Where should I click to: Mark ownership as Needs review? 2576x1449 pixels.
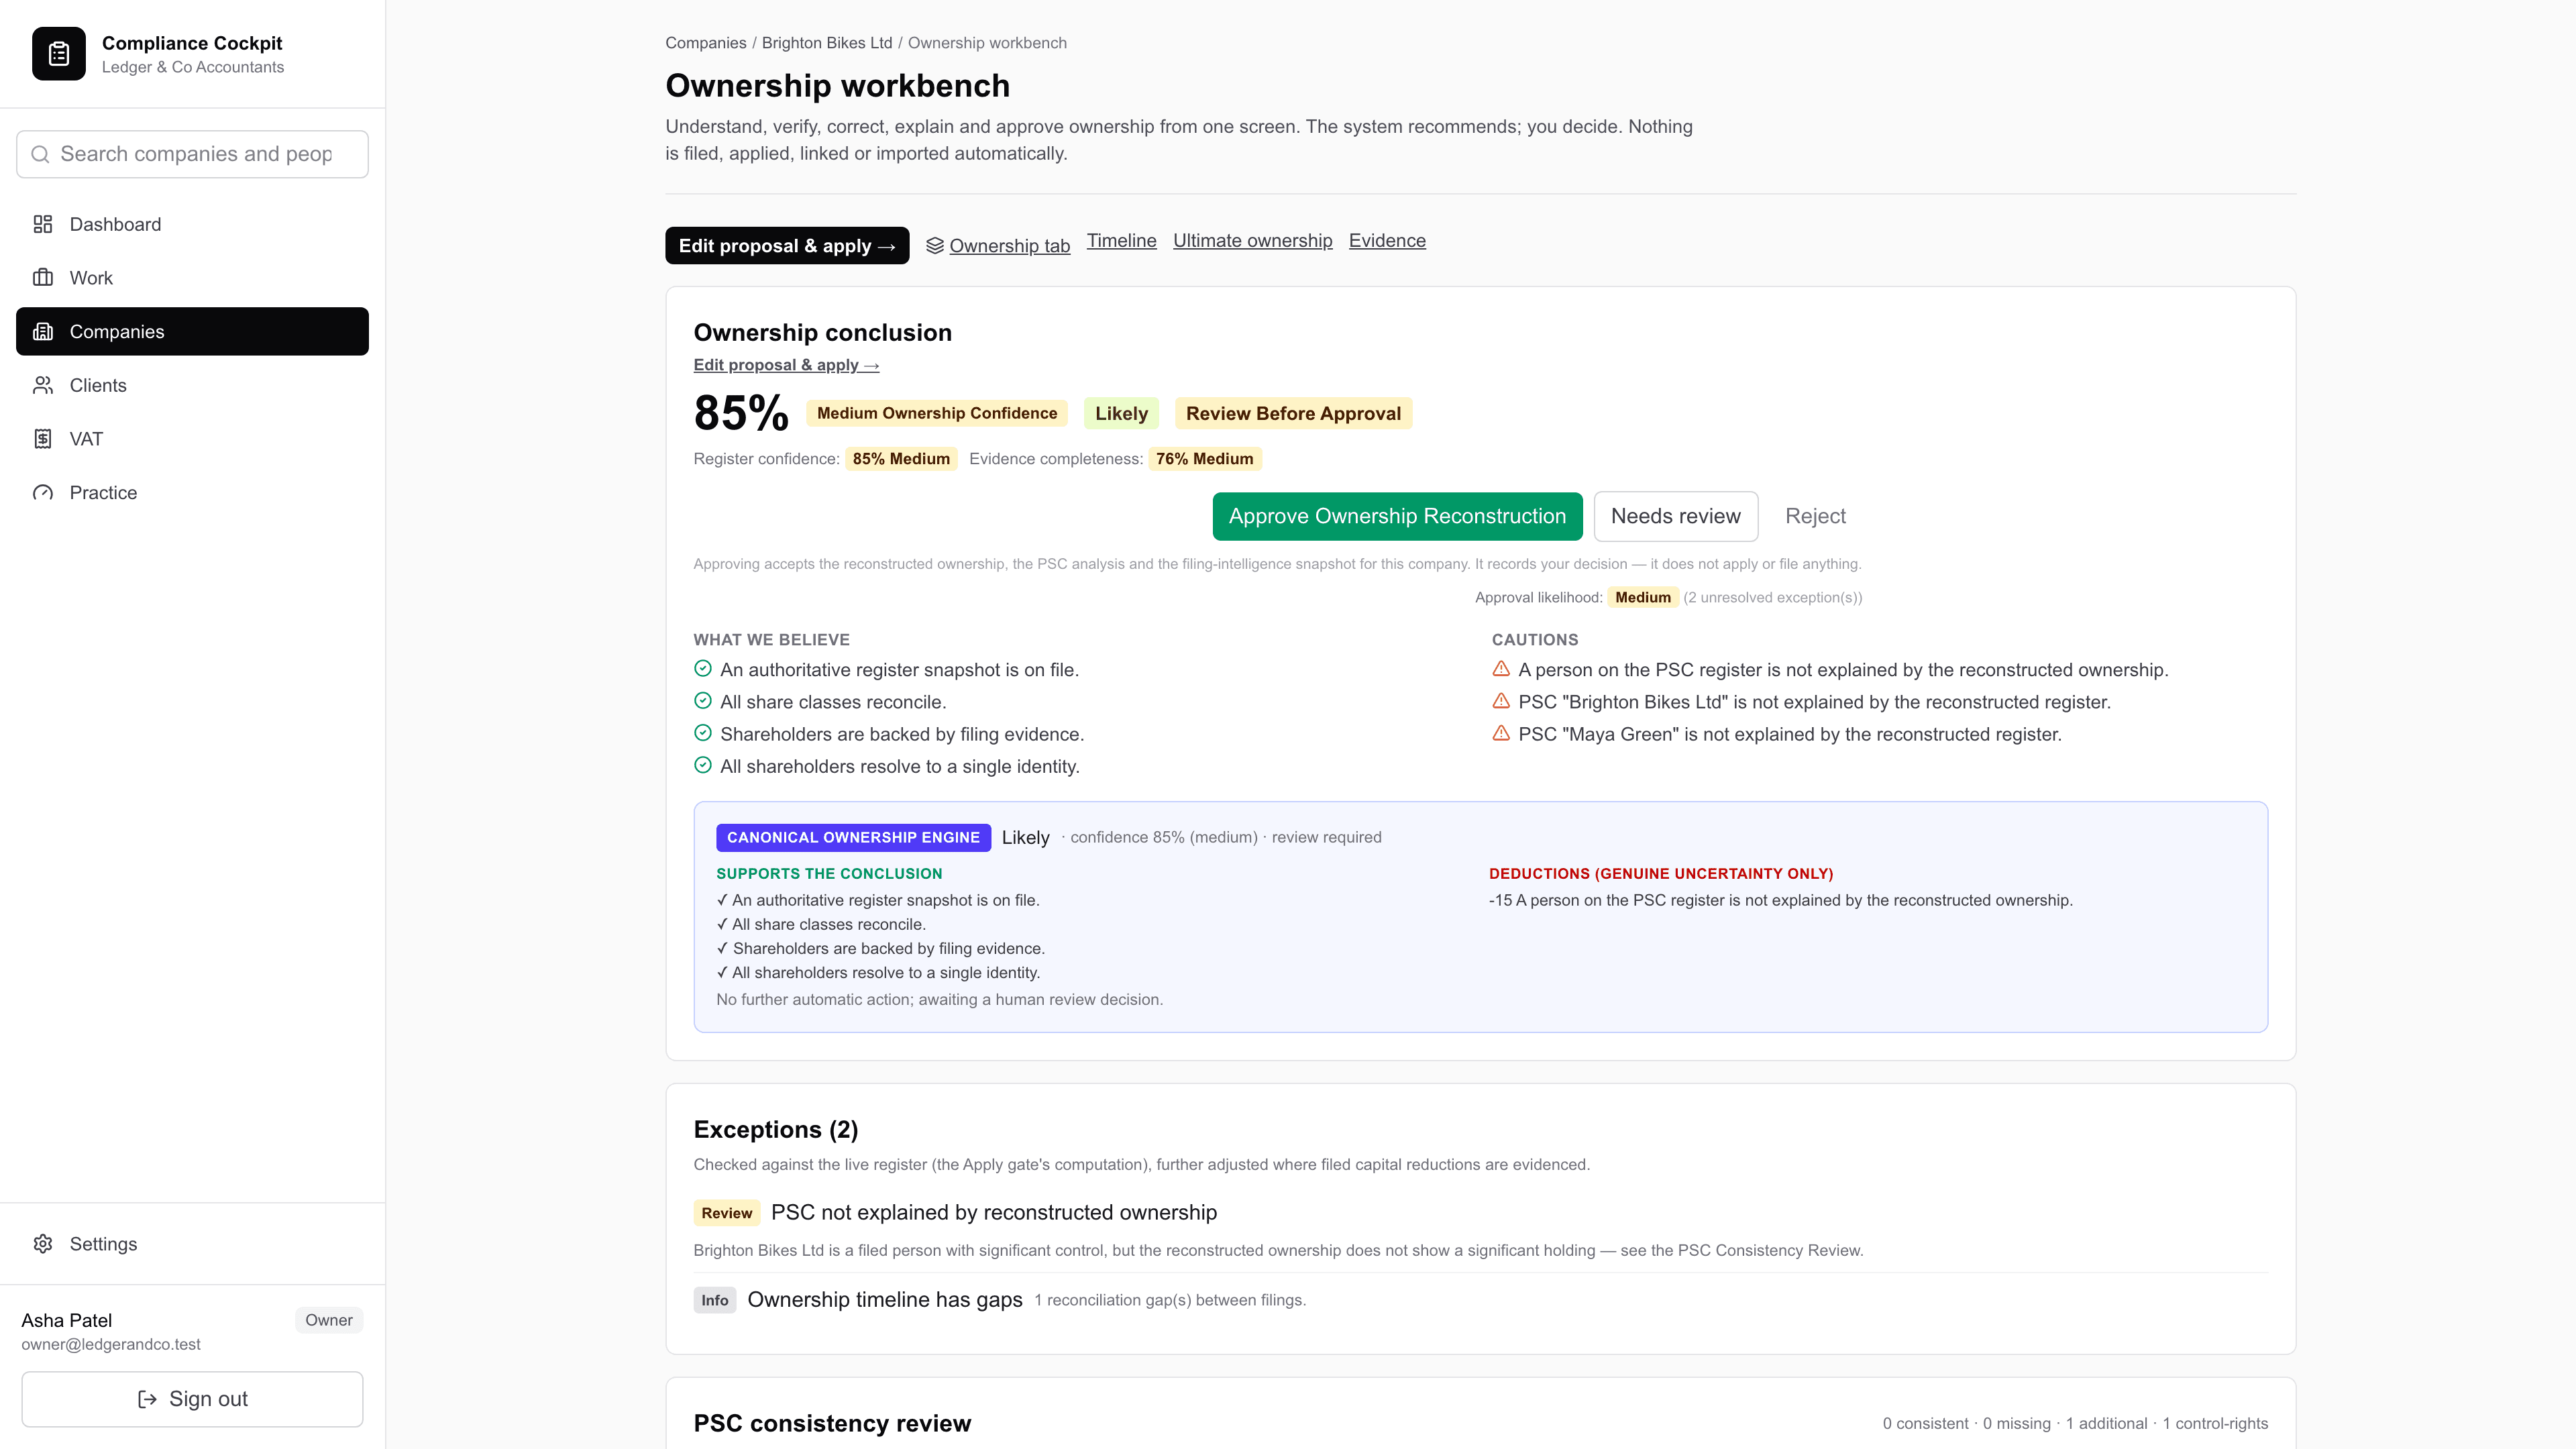(x=1675, y=516)
